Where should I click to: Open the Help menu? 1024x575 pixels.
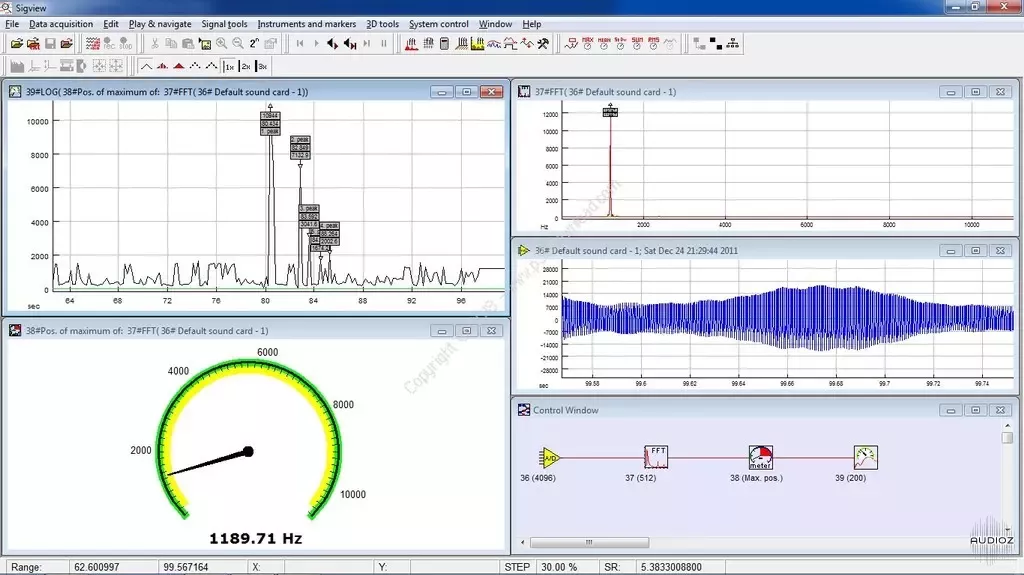coord(532,24)
